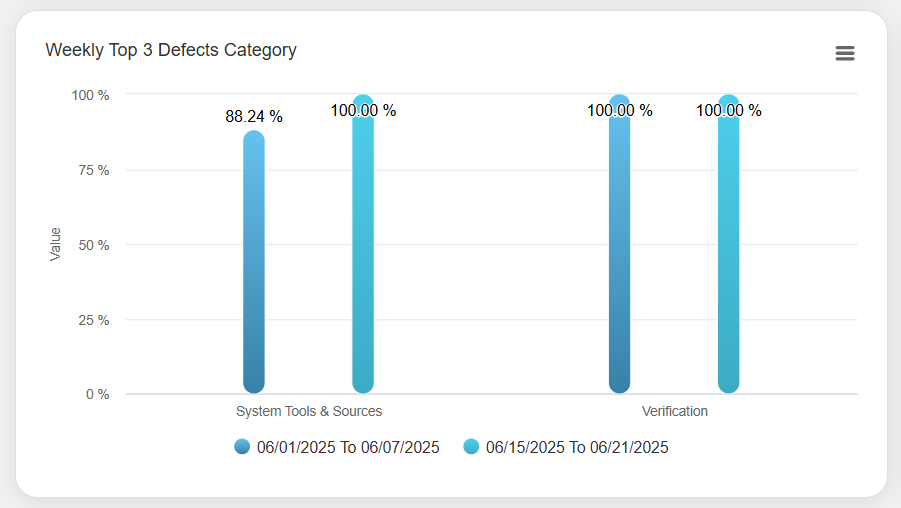This screenshot has width=901, height=508.
Task: Toggle the 06/01/2025 To 06/07/2025 series label
Action: tap(347, 447)
